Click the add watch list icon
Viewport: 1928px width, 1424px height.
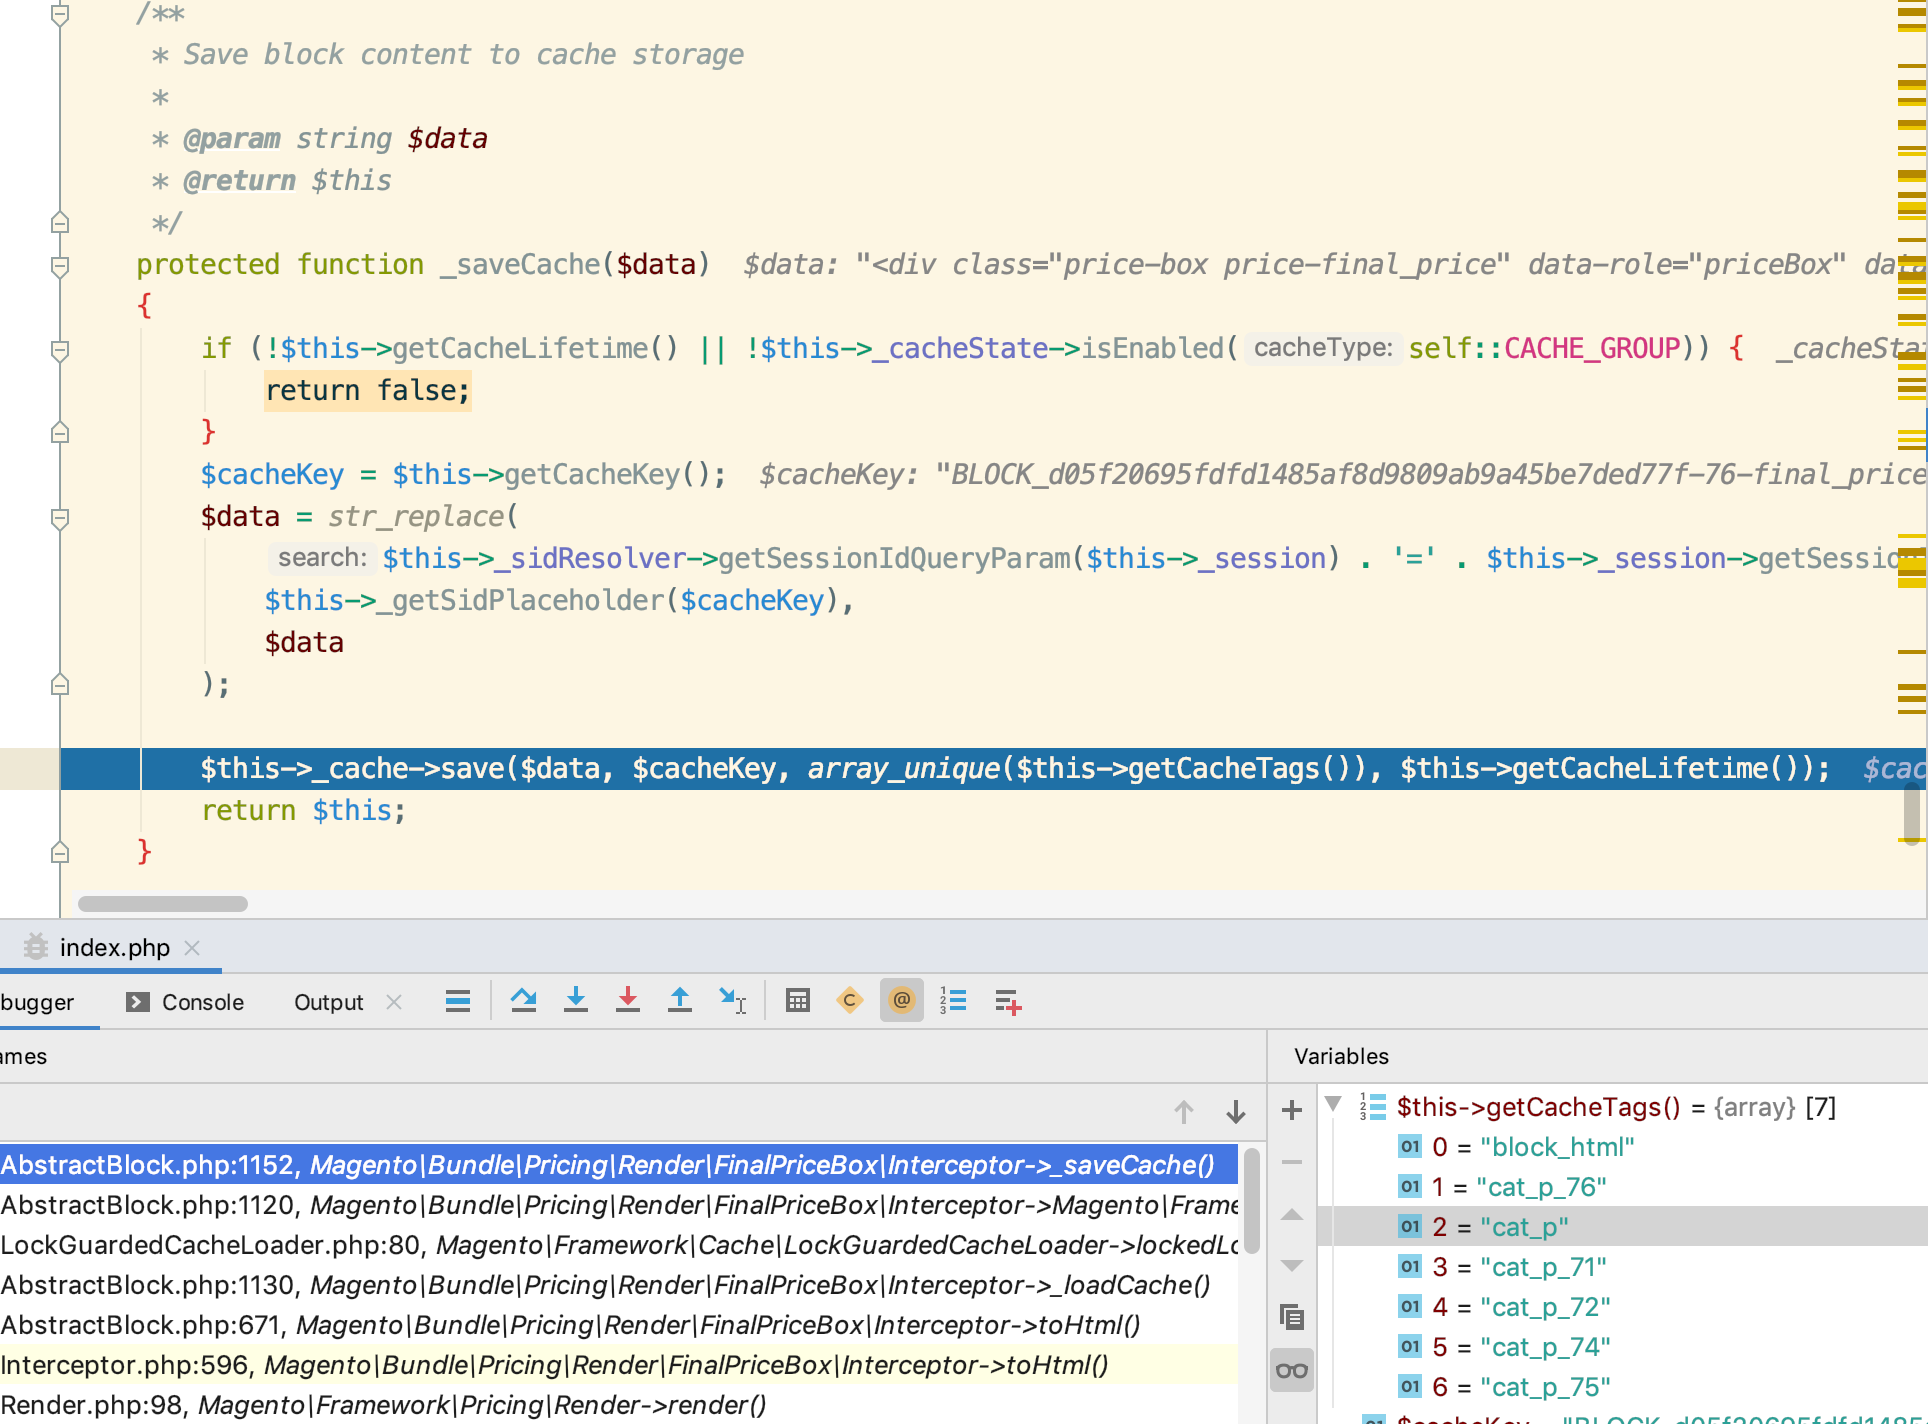pos(1008,1001)
